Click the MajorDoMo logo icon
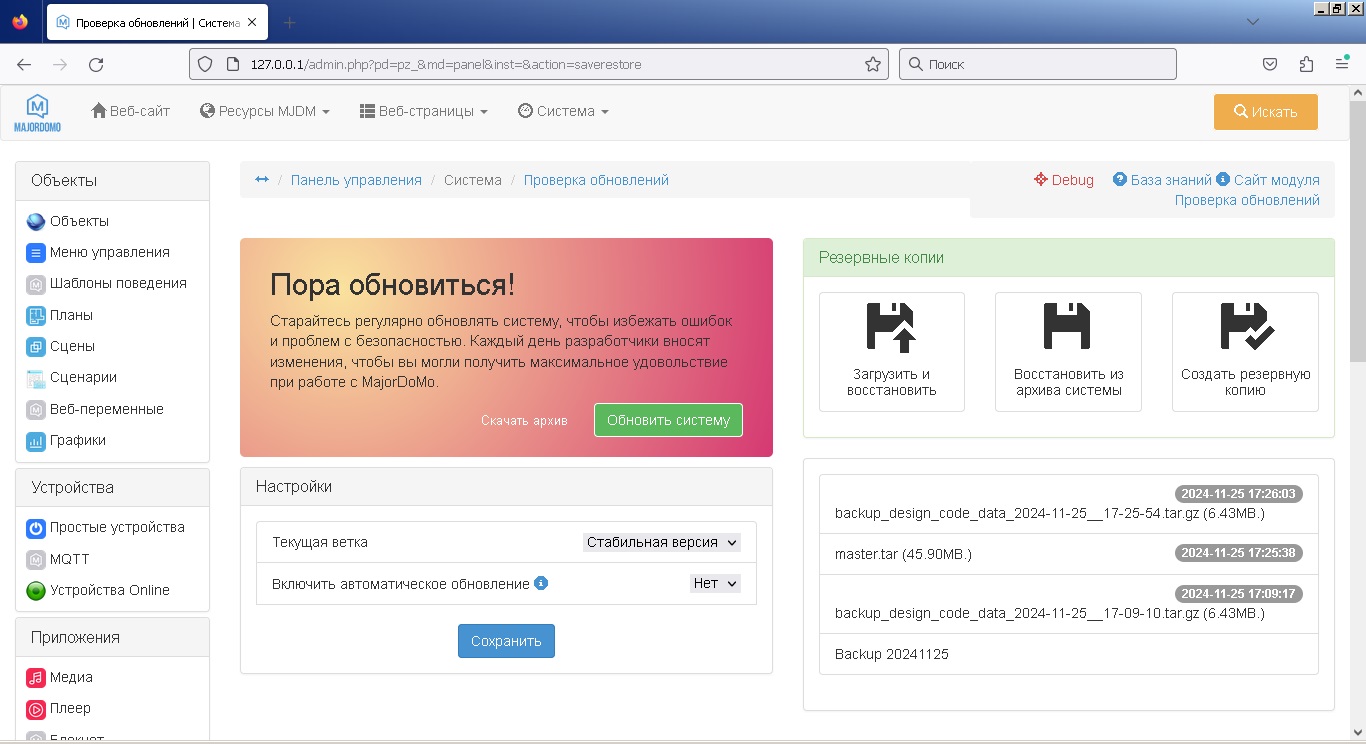Viewport: 1366px width, 744px height. tap(37, 112)
